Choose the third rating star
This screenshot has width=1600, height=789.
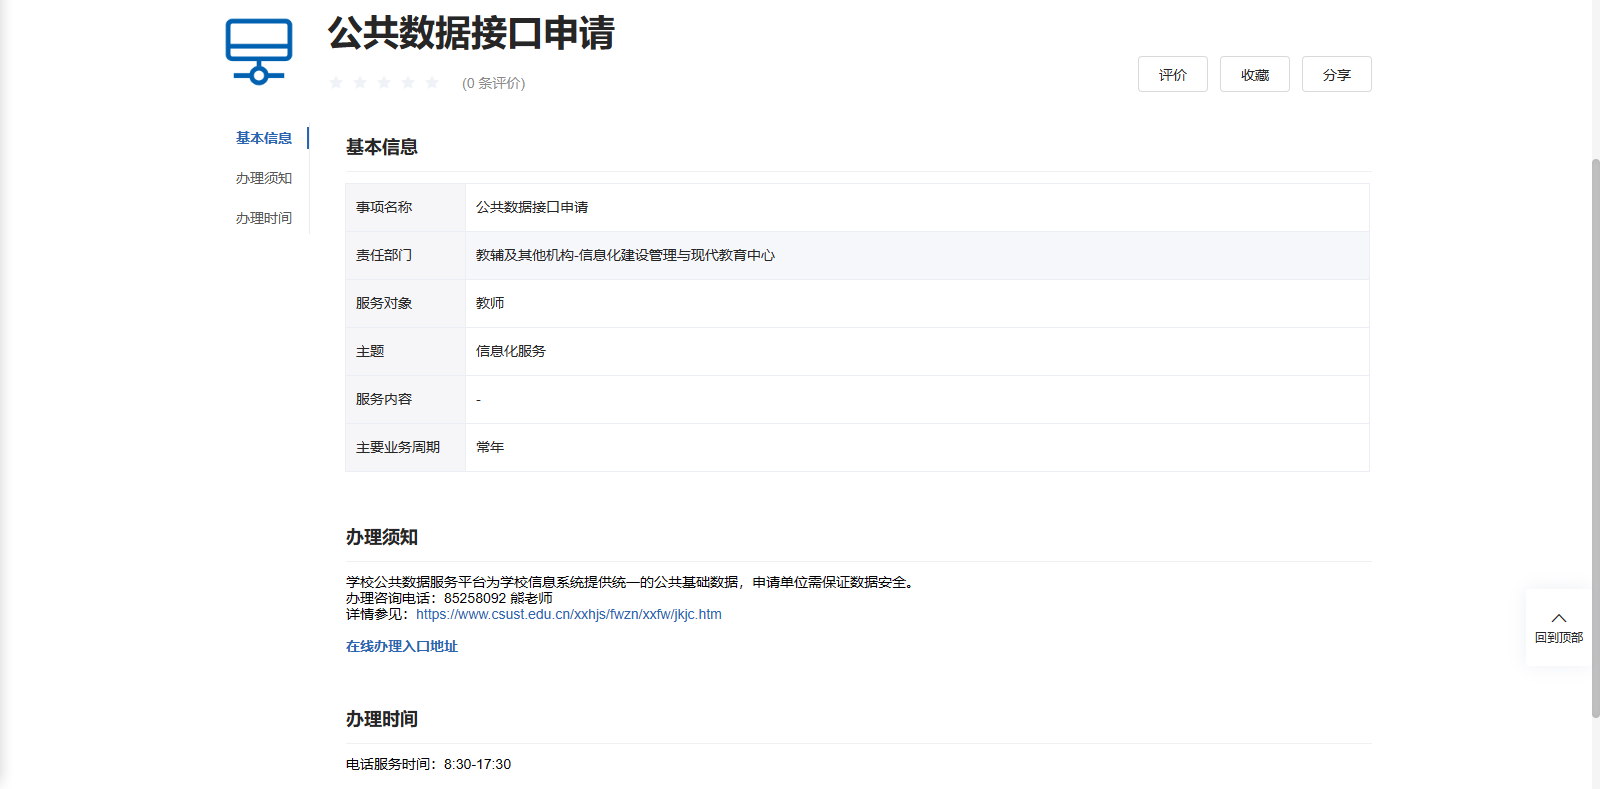pyautogui.click(x=384, y=83)
